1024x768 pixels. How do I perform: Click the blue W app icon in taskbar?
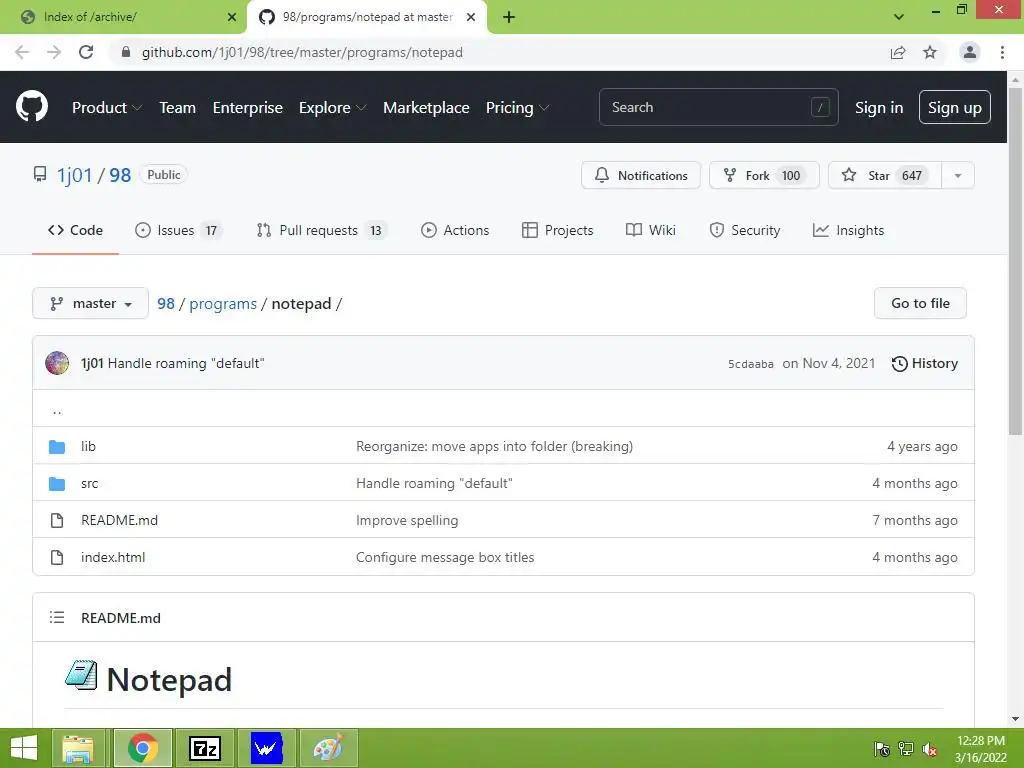click(266, 748)
